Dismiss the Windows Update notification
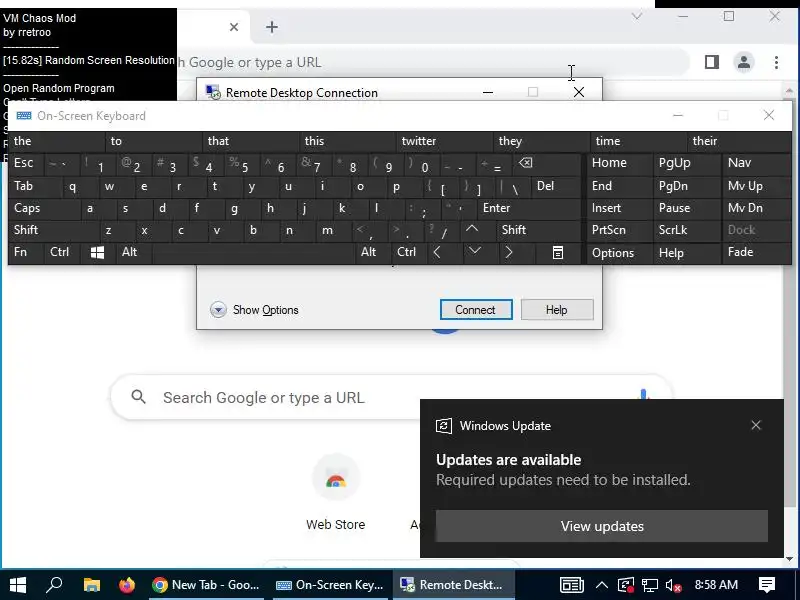 [756, 426]
